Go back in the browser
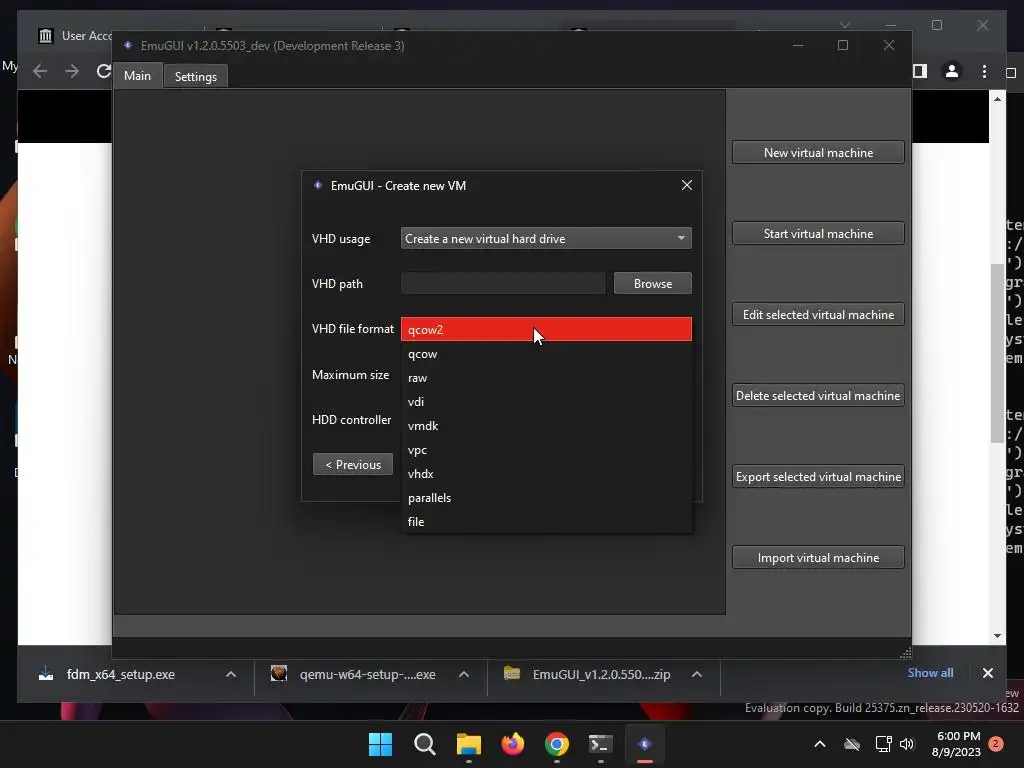Viewport: 1024px width, 768px height. click(40, 71)
